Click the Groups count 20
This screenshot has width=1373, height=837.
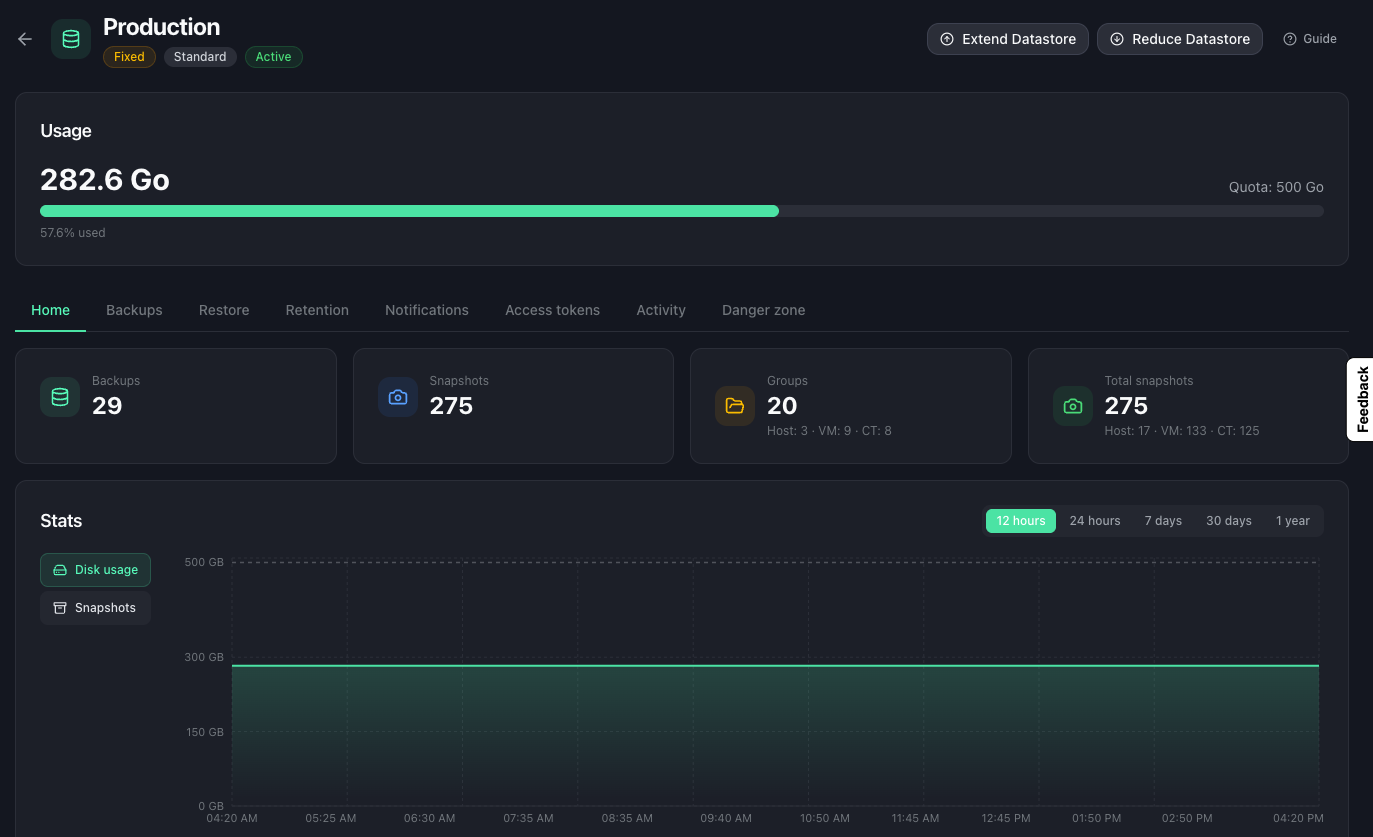[x=782, y=406]
